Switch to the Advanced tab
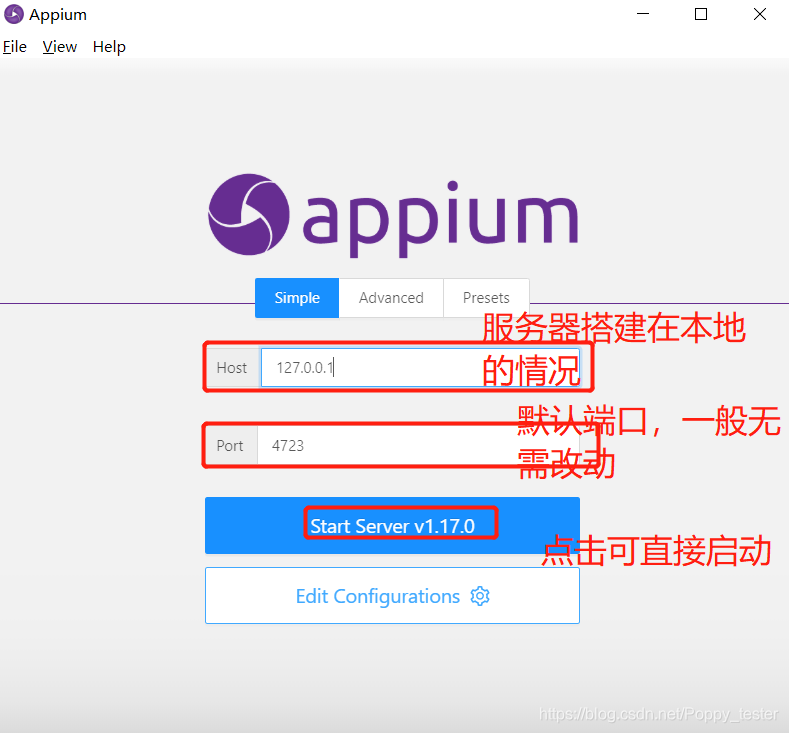This screenshot has width=789, height=733. click(x=391, y=298)
